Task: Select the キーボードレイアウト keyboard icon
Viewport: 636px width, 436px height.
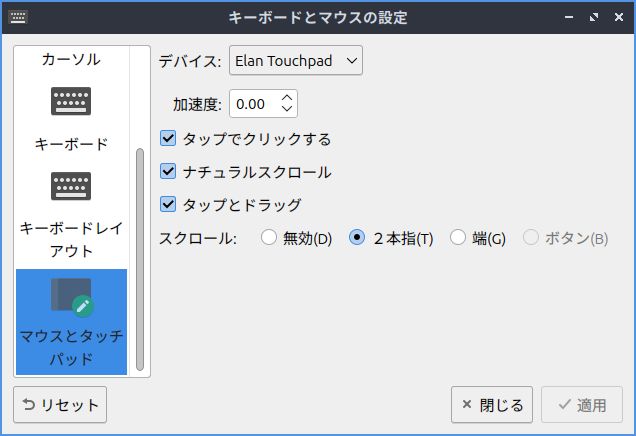Action: pyautogui.click(x=71, y=186)
